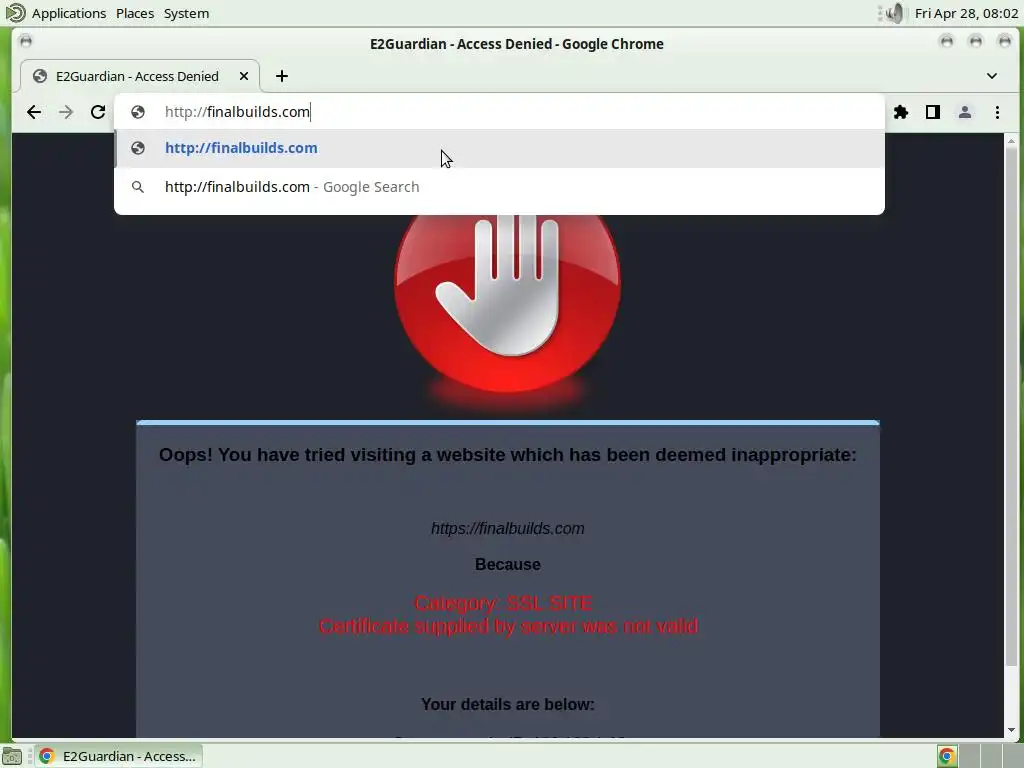Select the E2Guardian - Access Denied tab
This screenshot has width=1024, height=768.
click(x=140, y=76)
